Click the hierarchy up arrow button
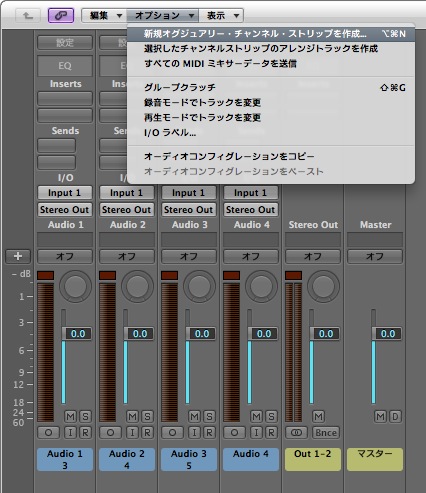This screenshot has width=426, height=493. coord(28,16)
